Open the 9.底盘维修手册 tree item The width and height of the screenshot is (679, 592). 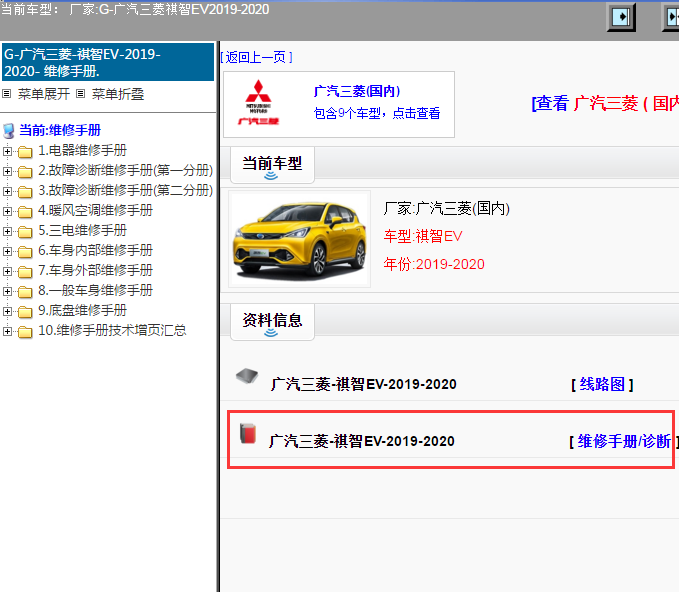tap(82, 311)
